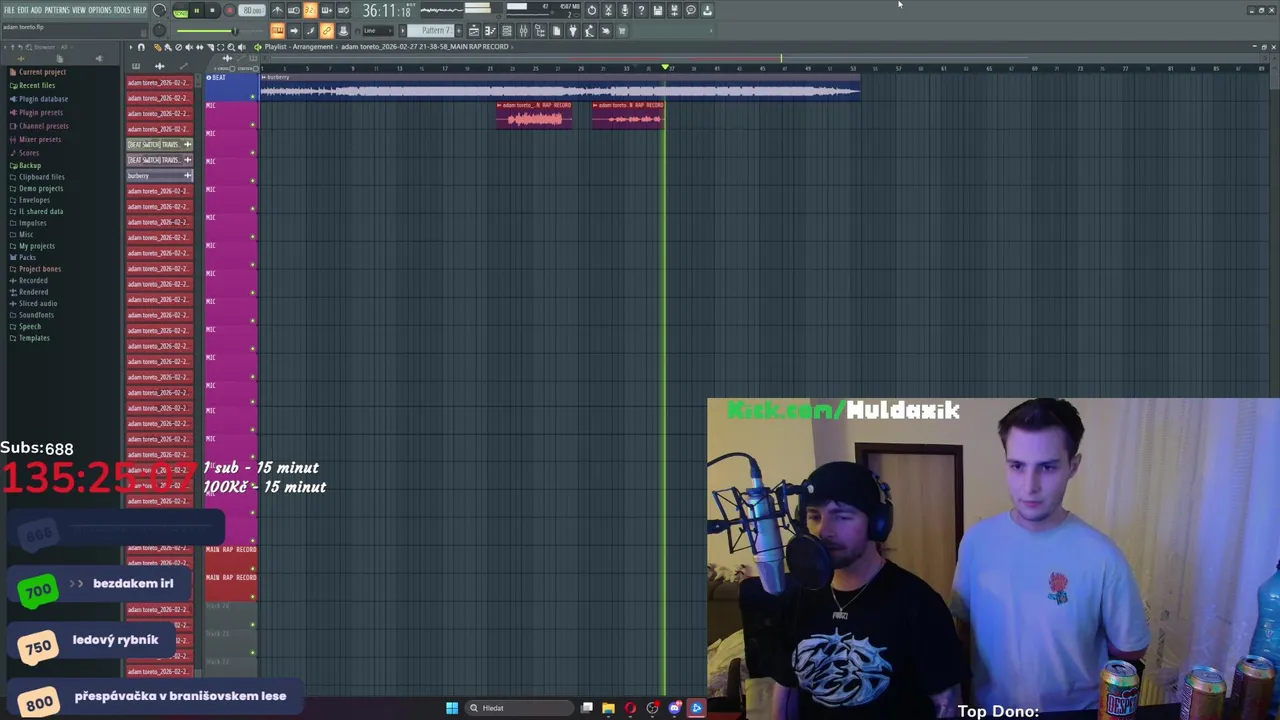This screenshot has width=1280, height=720.
Task: Select the playlist Slice tool
Action: pyautogui.click(x=210, y=47)
